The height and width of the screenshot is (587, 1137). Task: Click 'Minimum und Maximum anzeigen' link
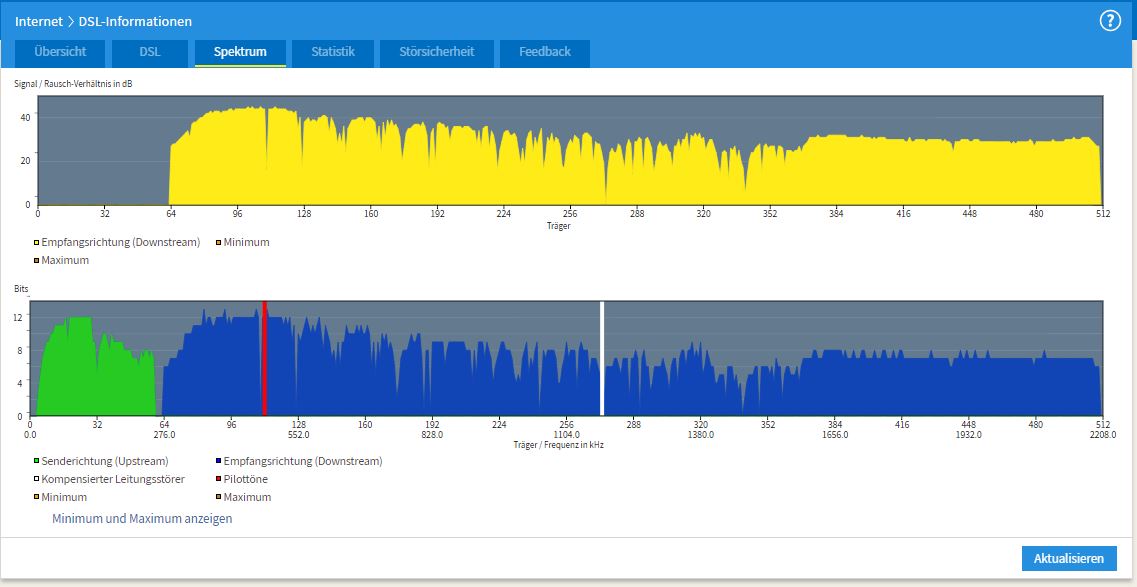point(142,519)
